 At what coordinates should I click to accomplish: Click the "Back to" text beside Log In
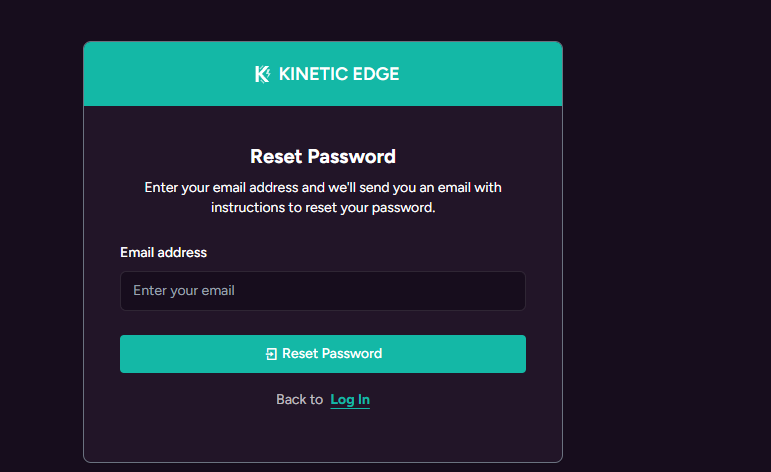point(299,400)
